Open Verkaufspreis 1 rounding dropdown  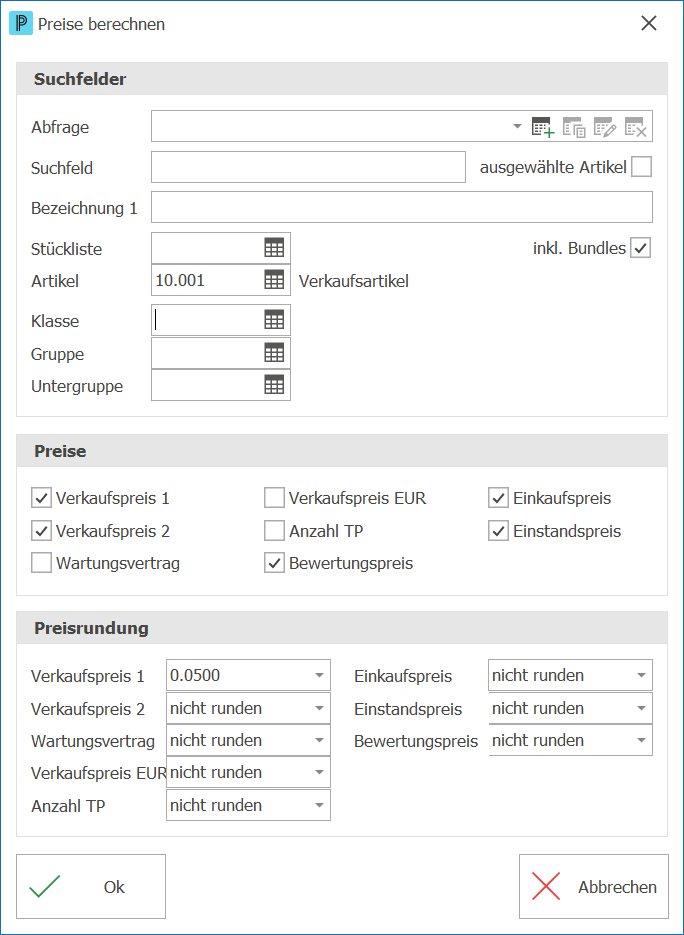320,676
